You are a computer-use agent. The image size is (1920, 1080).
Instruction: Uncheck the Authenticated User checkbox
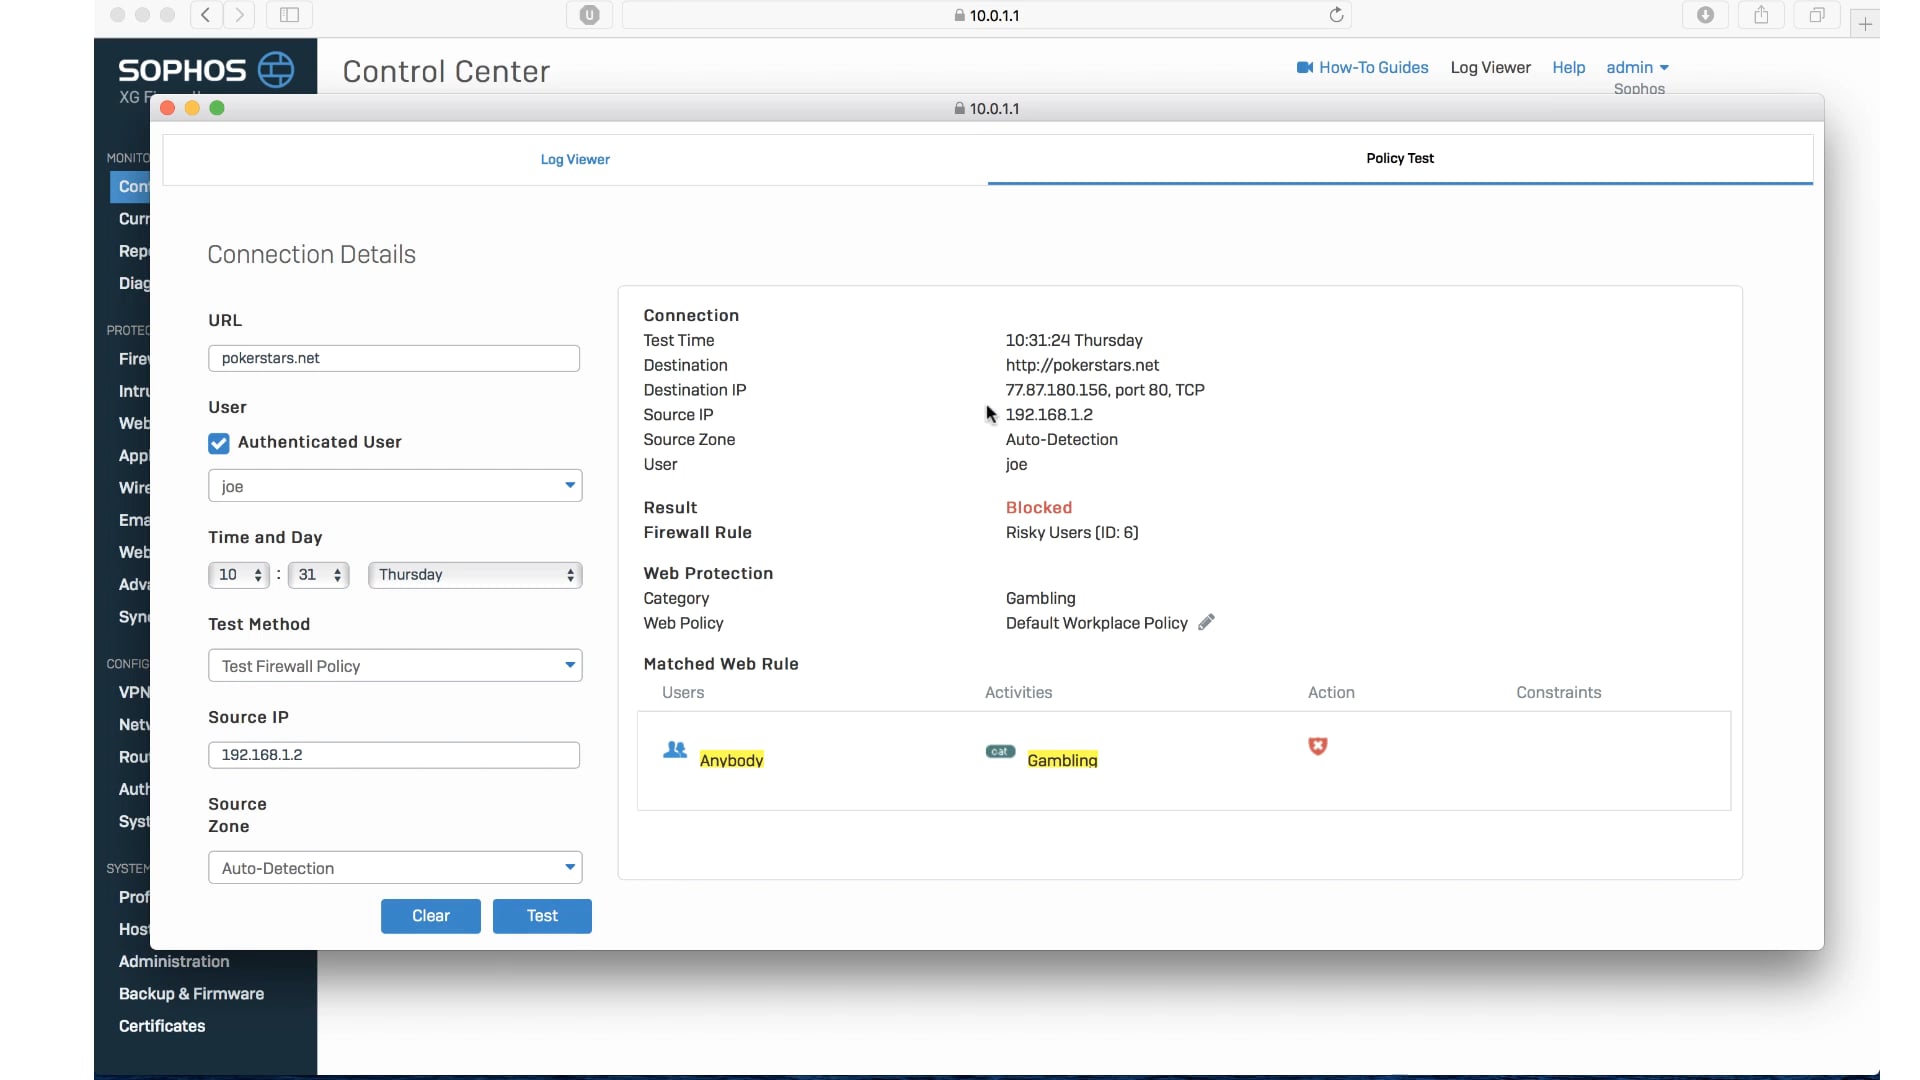pos(219,443)
